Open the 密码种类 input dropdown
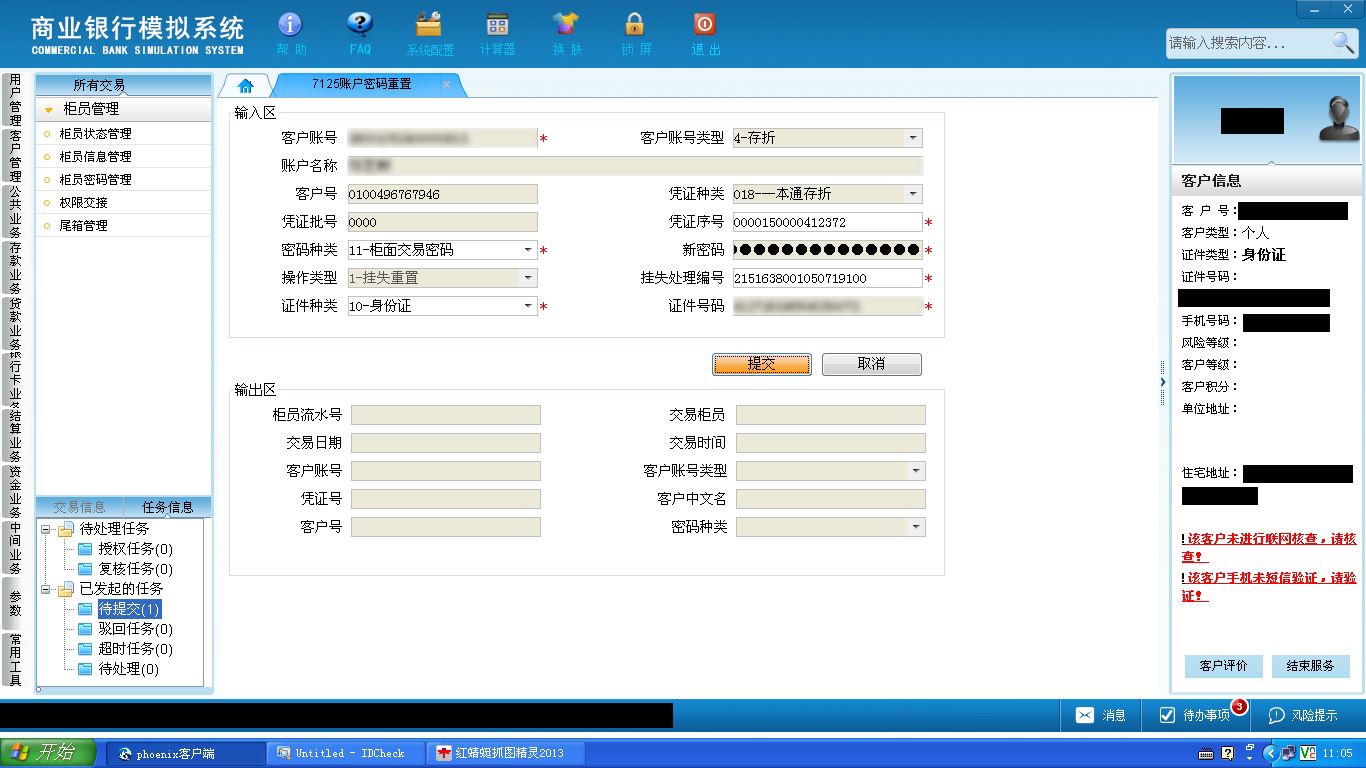The width and height of the screenshot is (1366, 768). (528, 250)
